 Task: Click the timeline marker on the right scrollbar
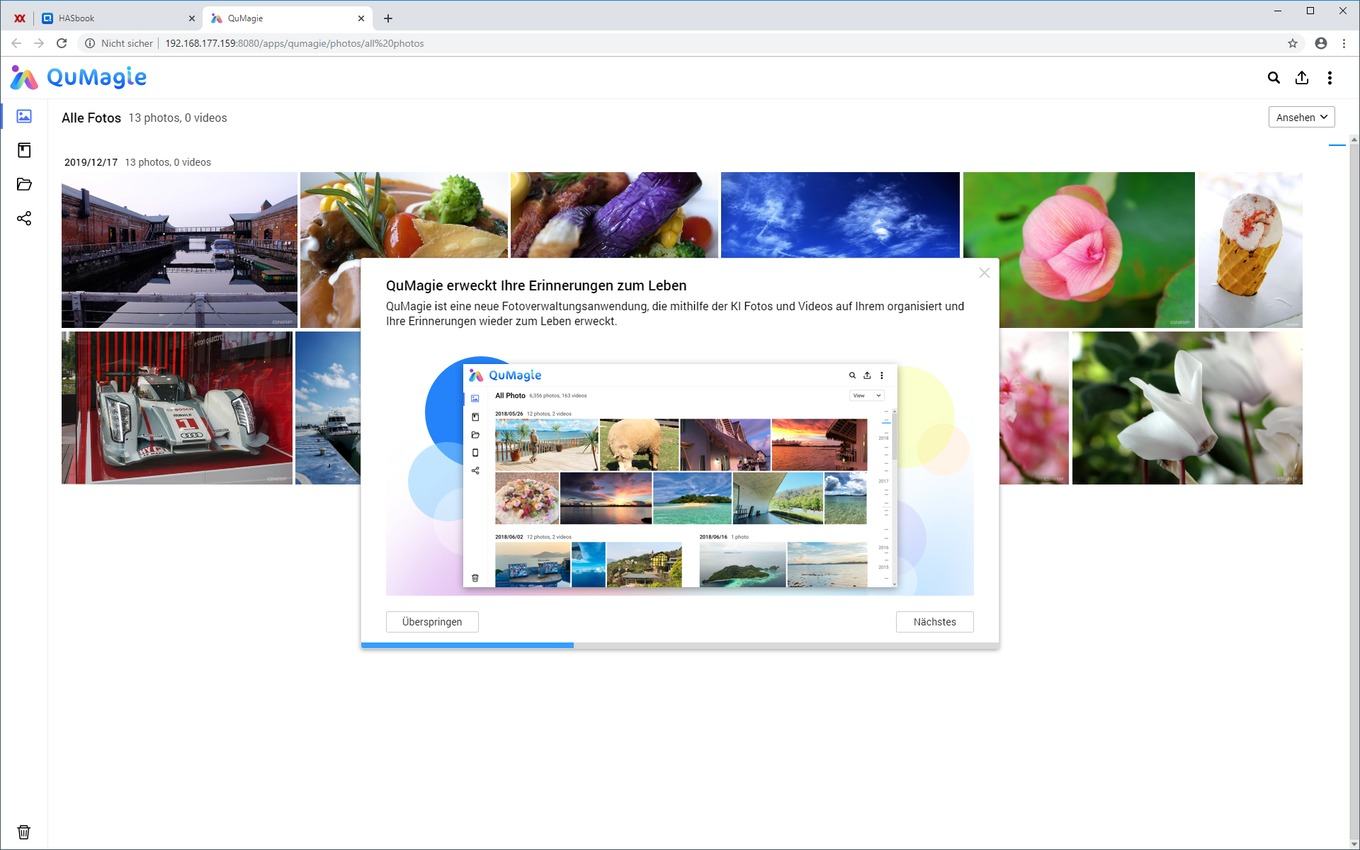[x=1337, y=146]
